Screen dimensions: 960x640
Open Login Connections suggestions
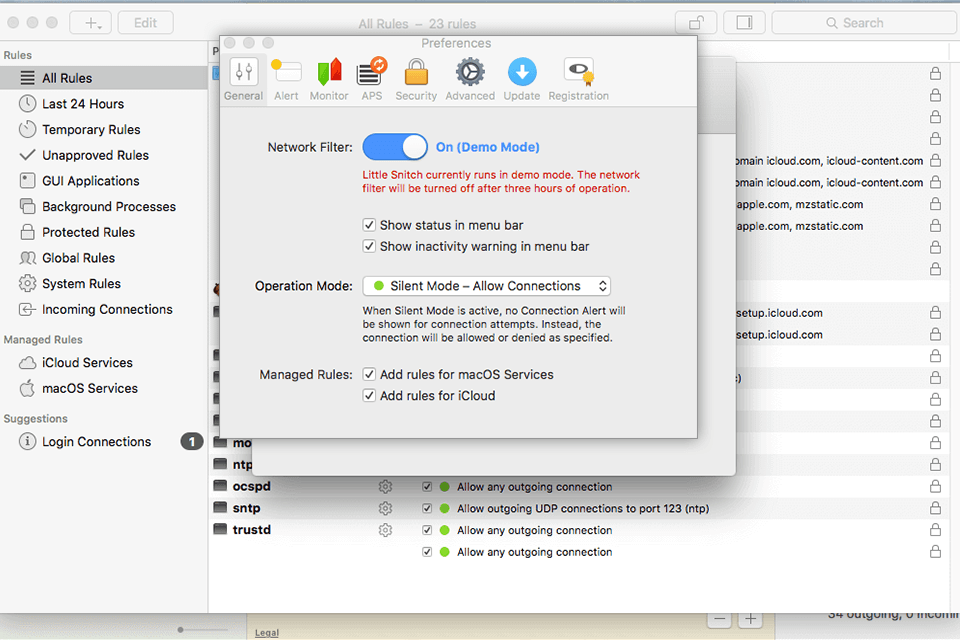104,442
